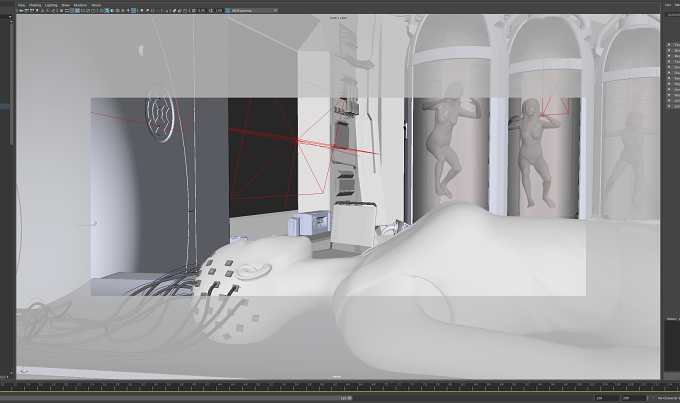Click the Screen Space Ambient Occlusion icon
This screenshot has width=680, height=403.
coord(142,10)
